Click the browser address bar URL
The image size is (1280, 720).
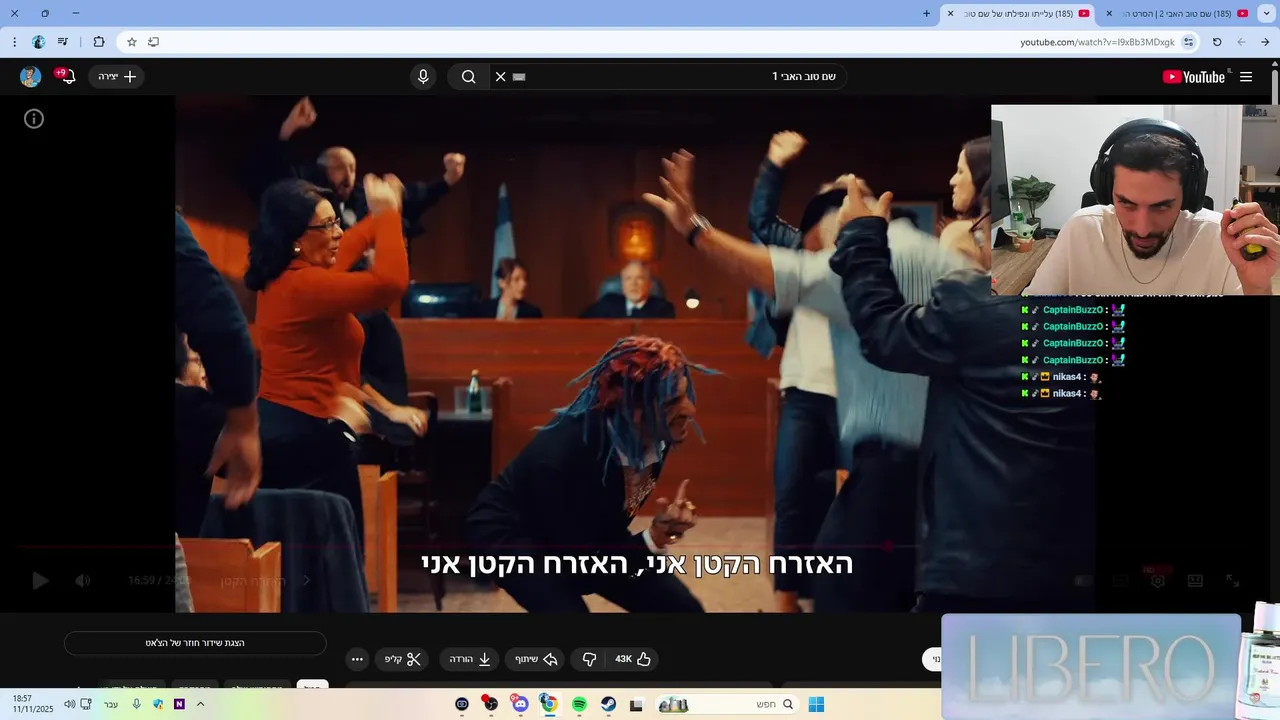pyautogui.click(x=1097, y=42)
